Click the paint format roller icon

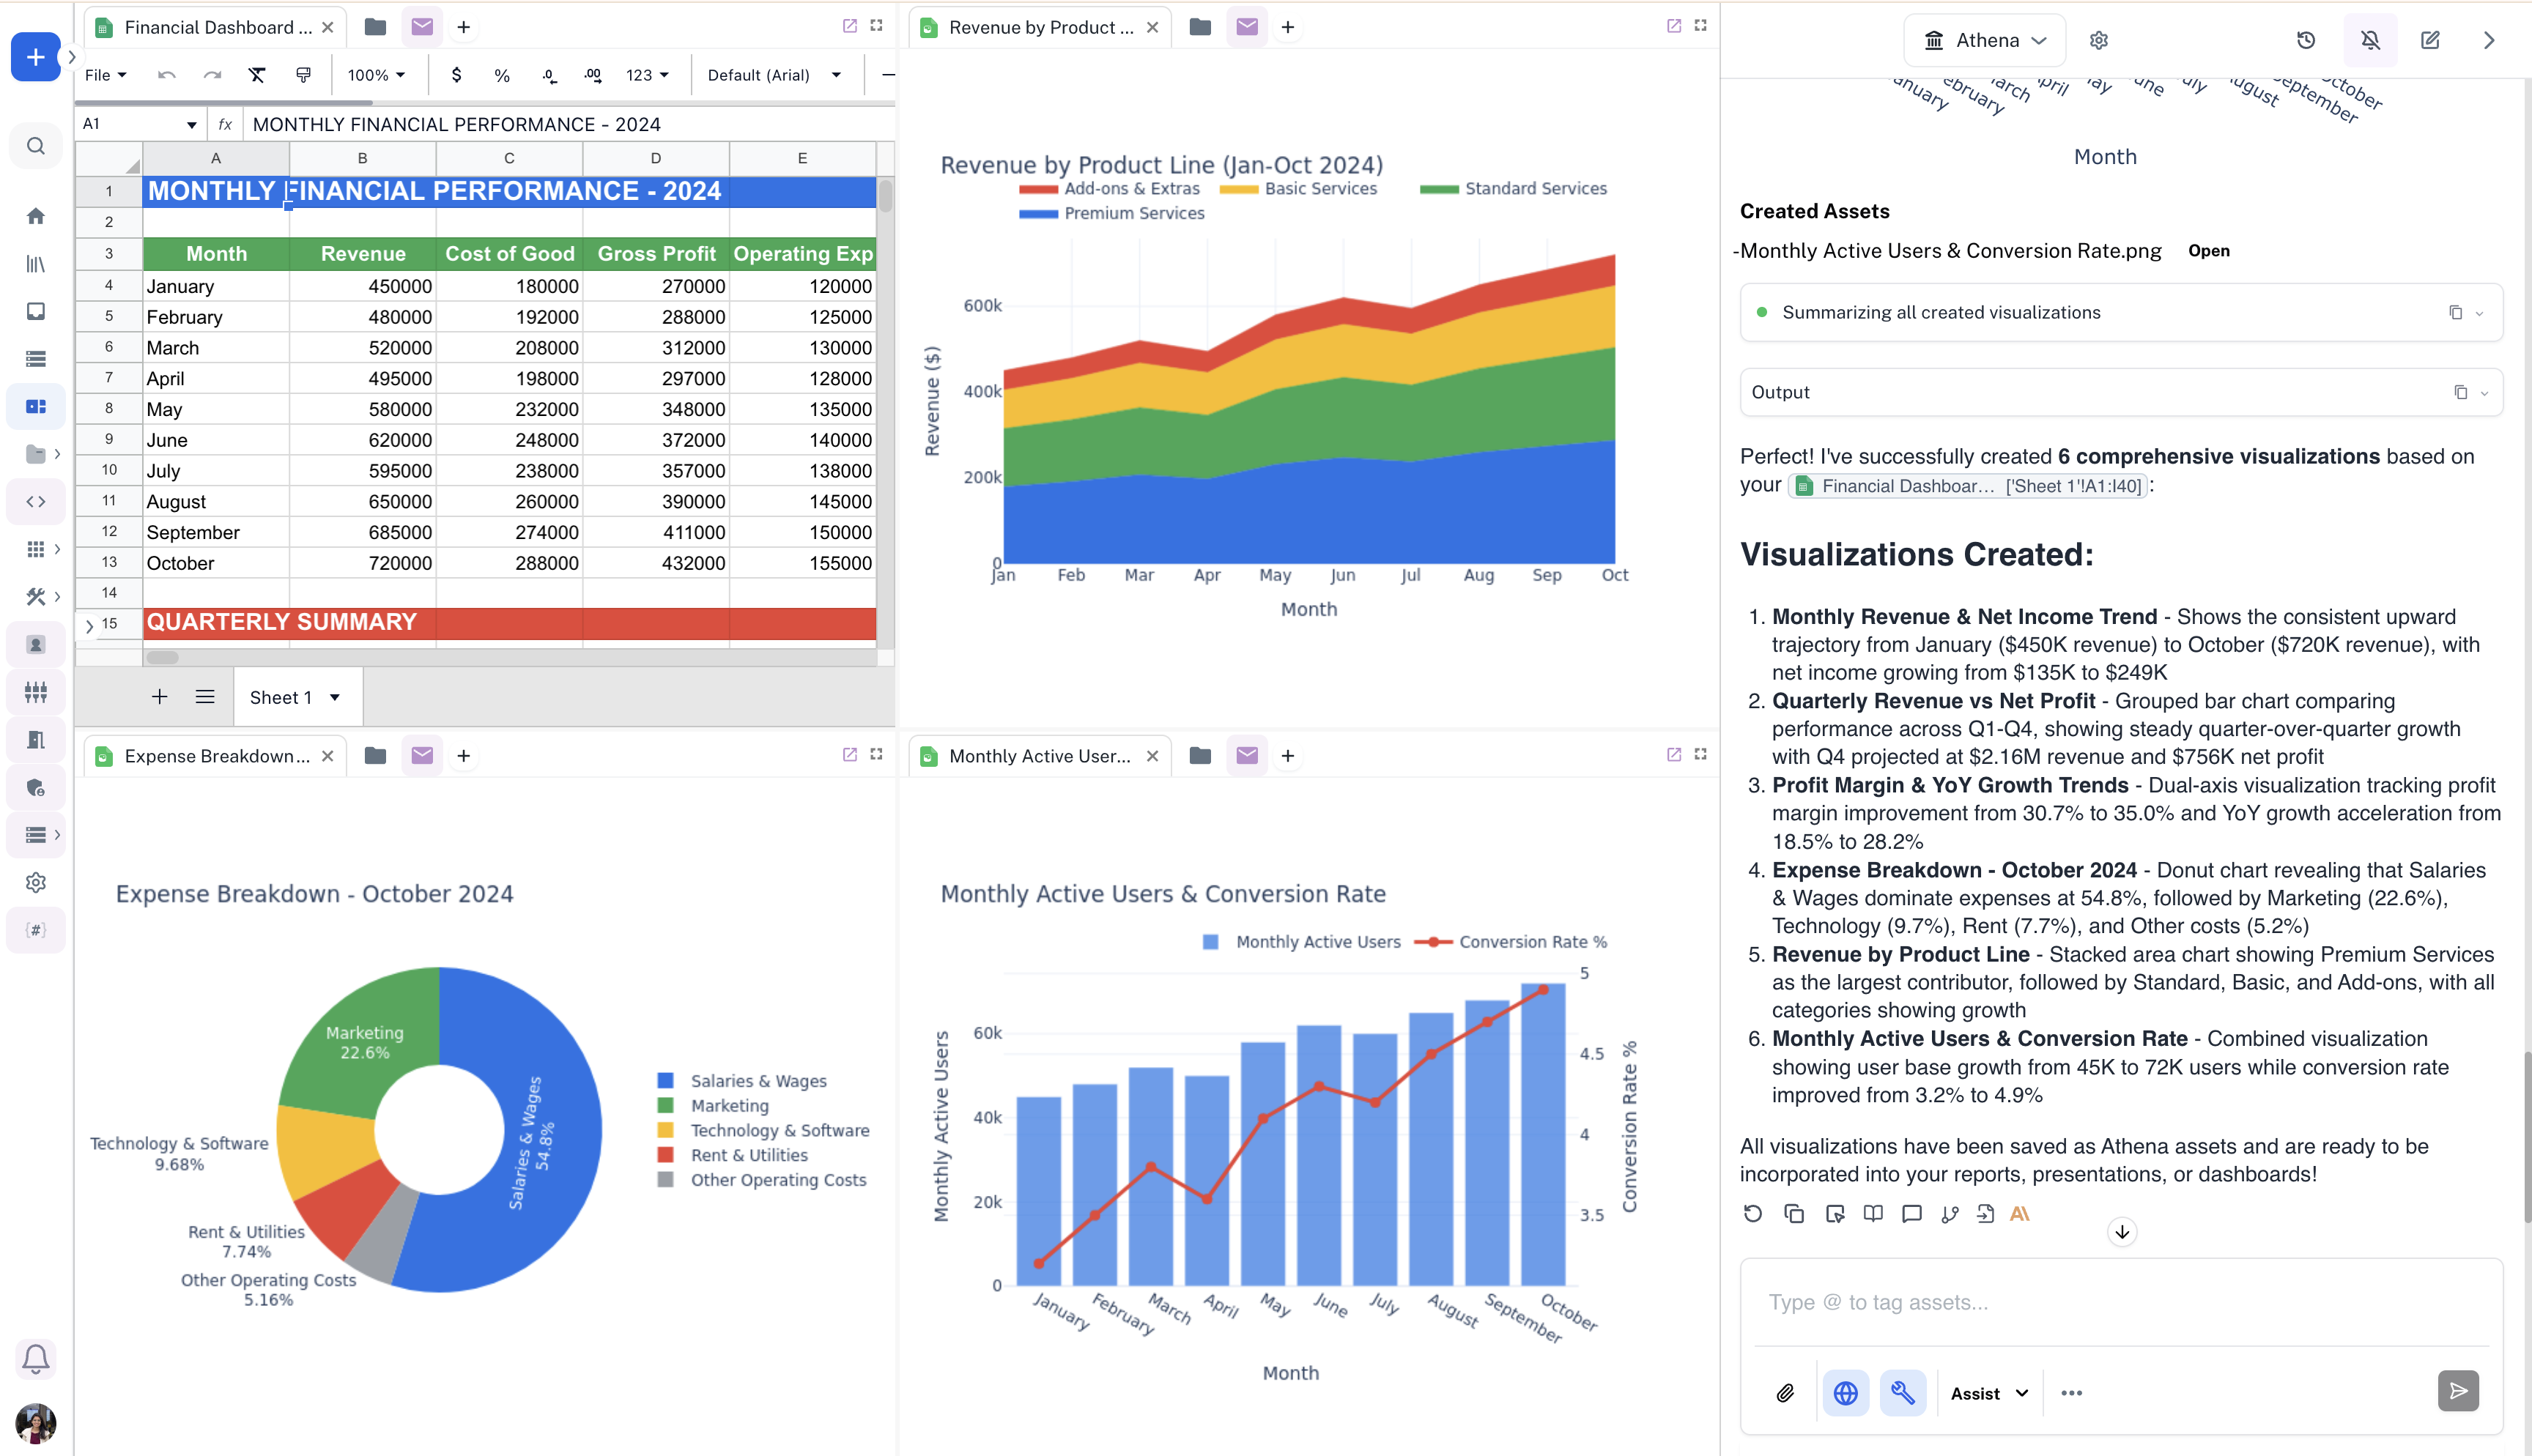click(x=303, y=75)
